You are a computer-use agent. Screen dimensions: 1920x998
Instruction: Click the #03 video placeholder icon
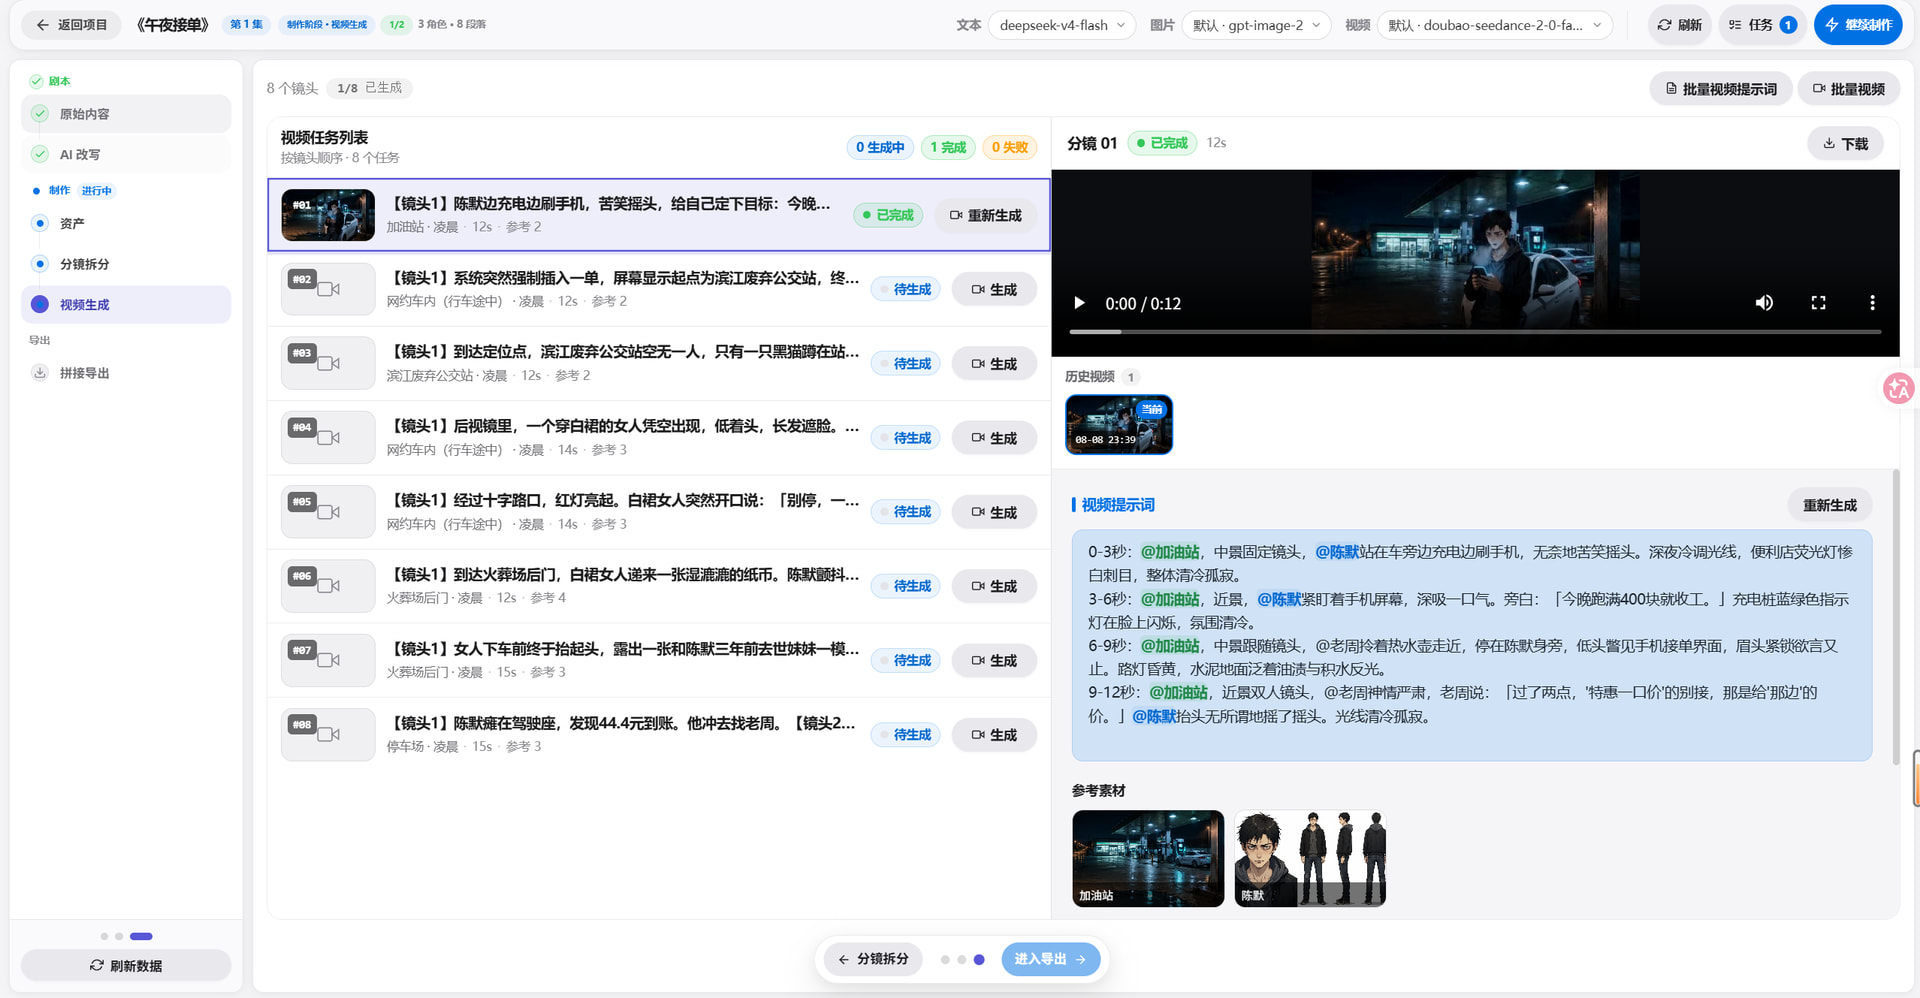(x=328, y=363)
